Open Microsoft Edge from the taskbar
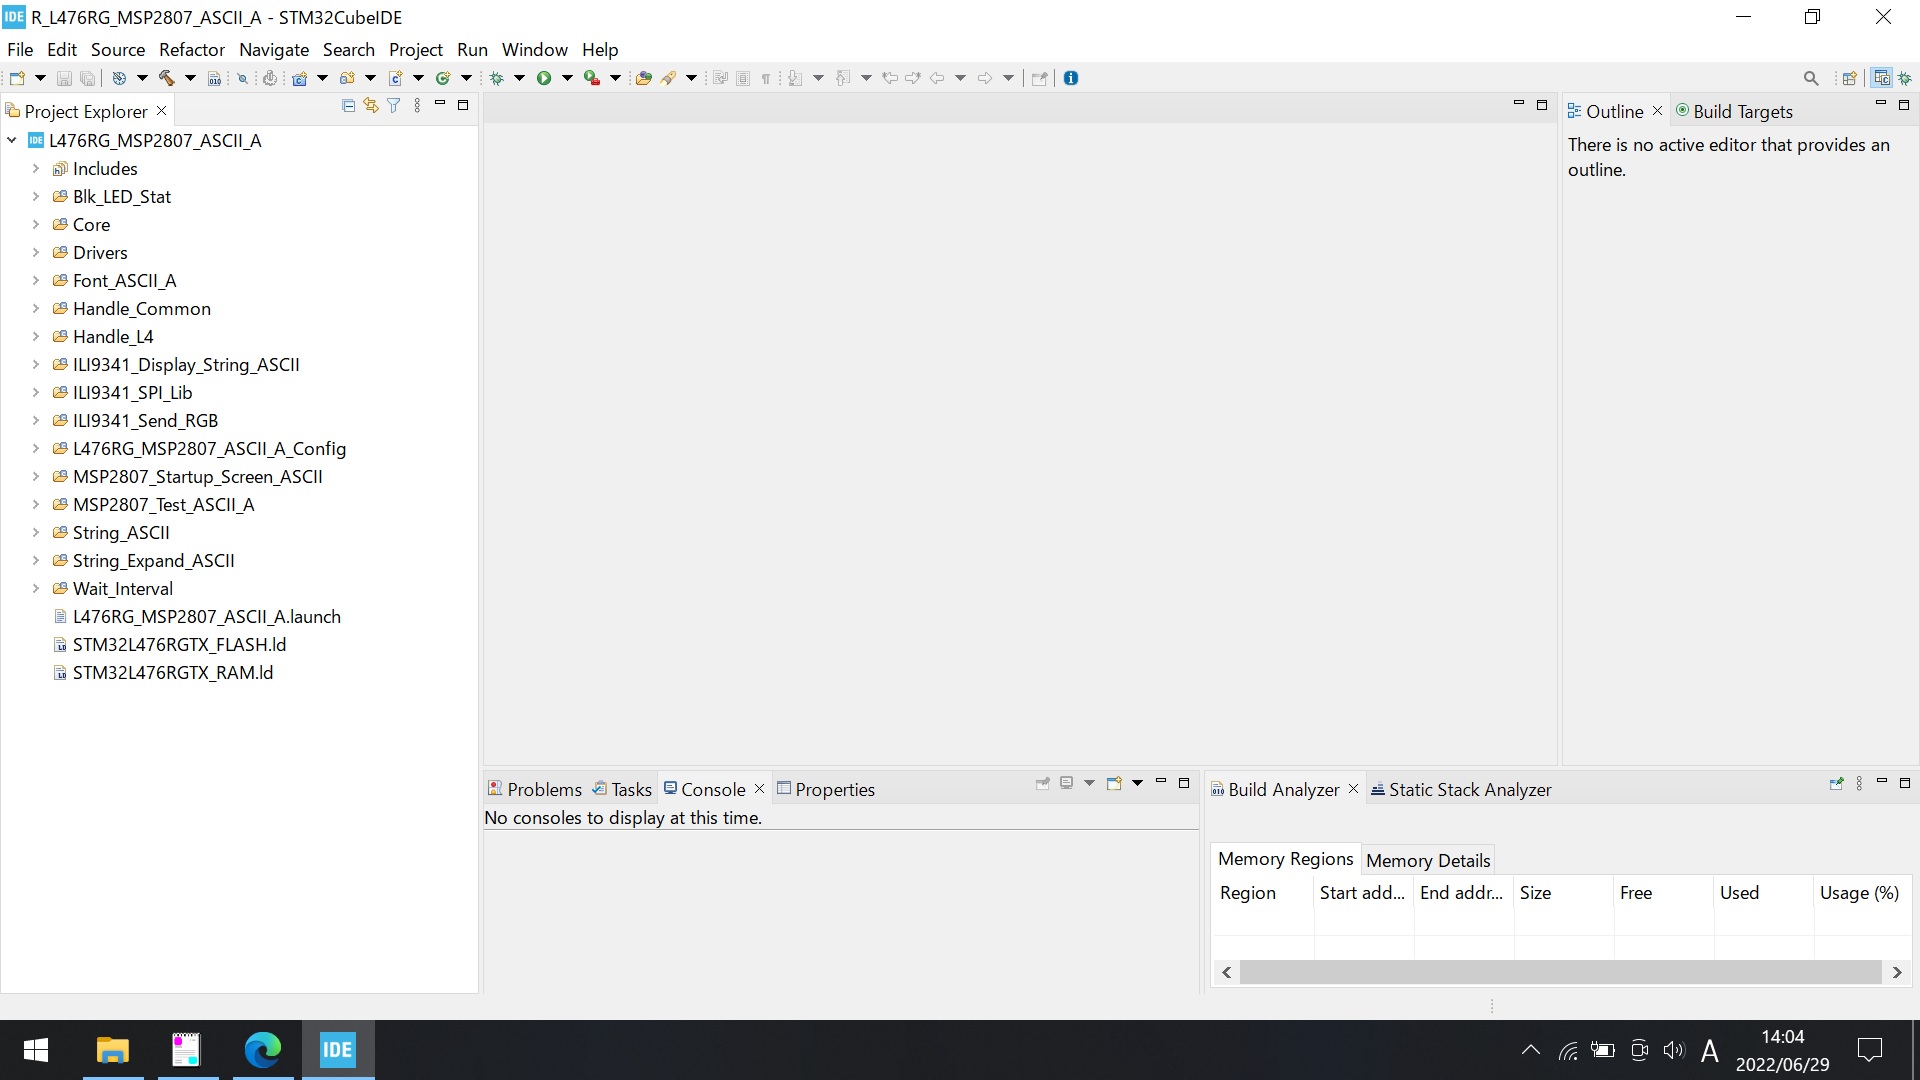 263,1050
